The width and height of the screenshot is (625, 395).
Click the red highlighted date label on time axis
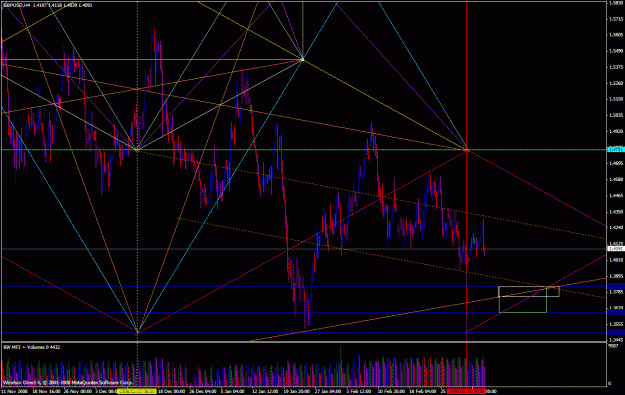coord(466,391)
